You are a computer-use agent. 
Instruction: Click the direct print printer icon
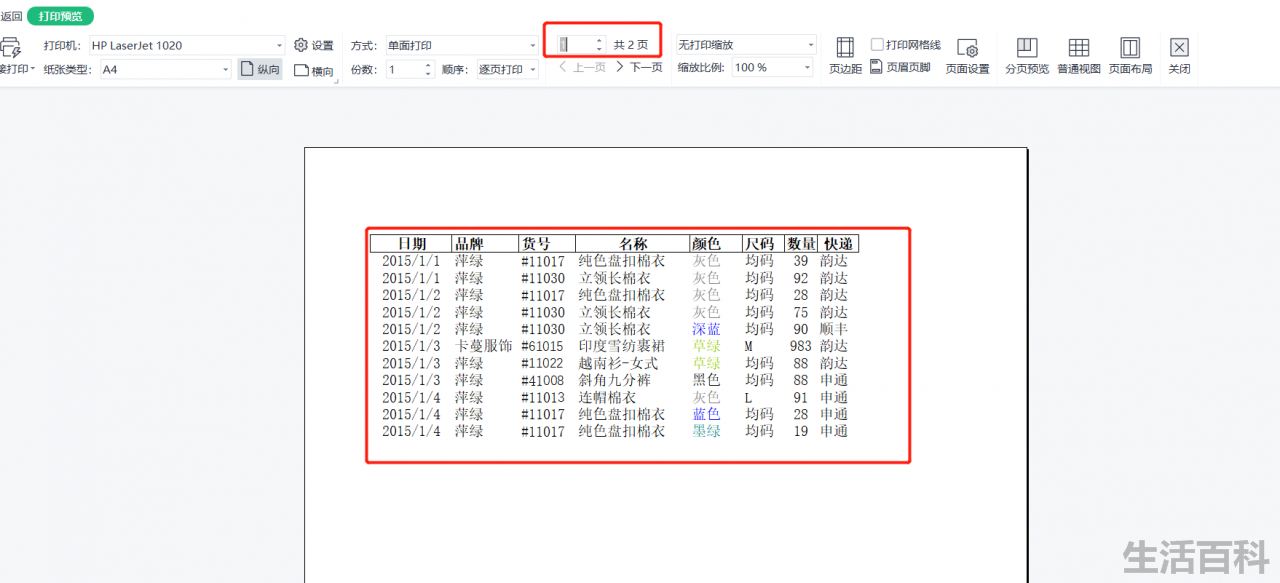[10, 46]
